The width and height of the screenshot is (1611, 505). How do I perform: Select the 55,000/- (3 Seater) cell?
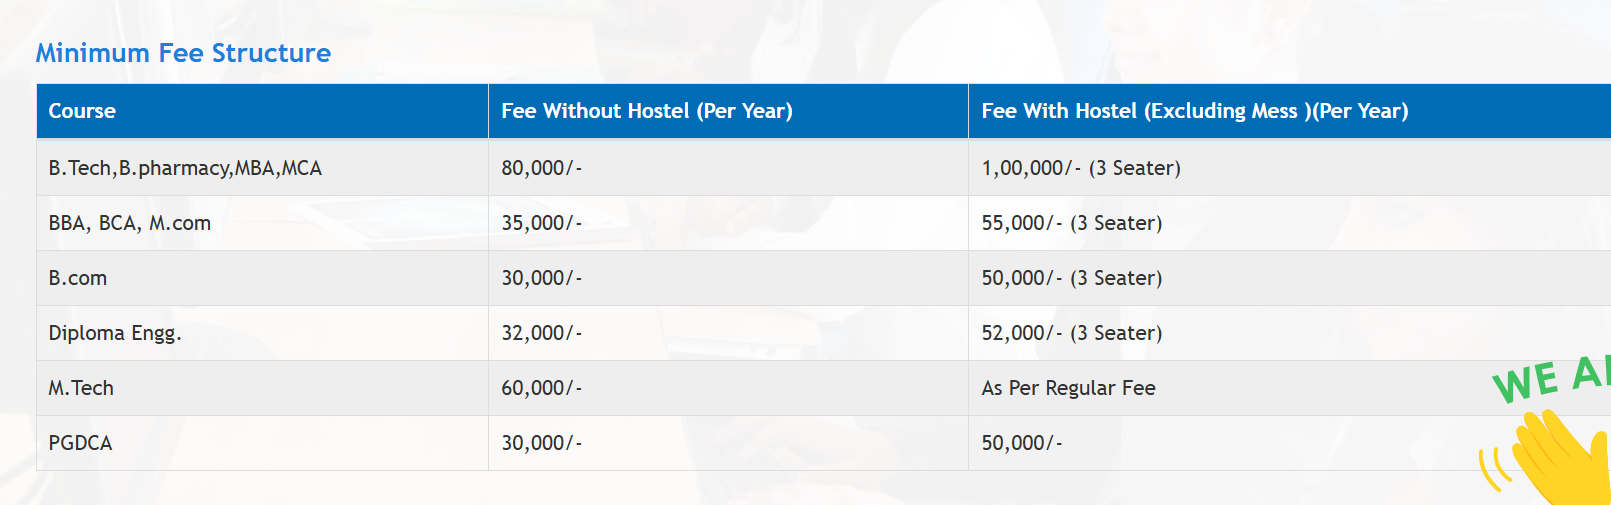pyautogui.click(x=1071, y=223)
